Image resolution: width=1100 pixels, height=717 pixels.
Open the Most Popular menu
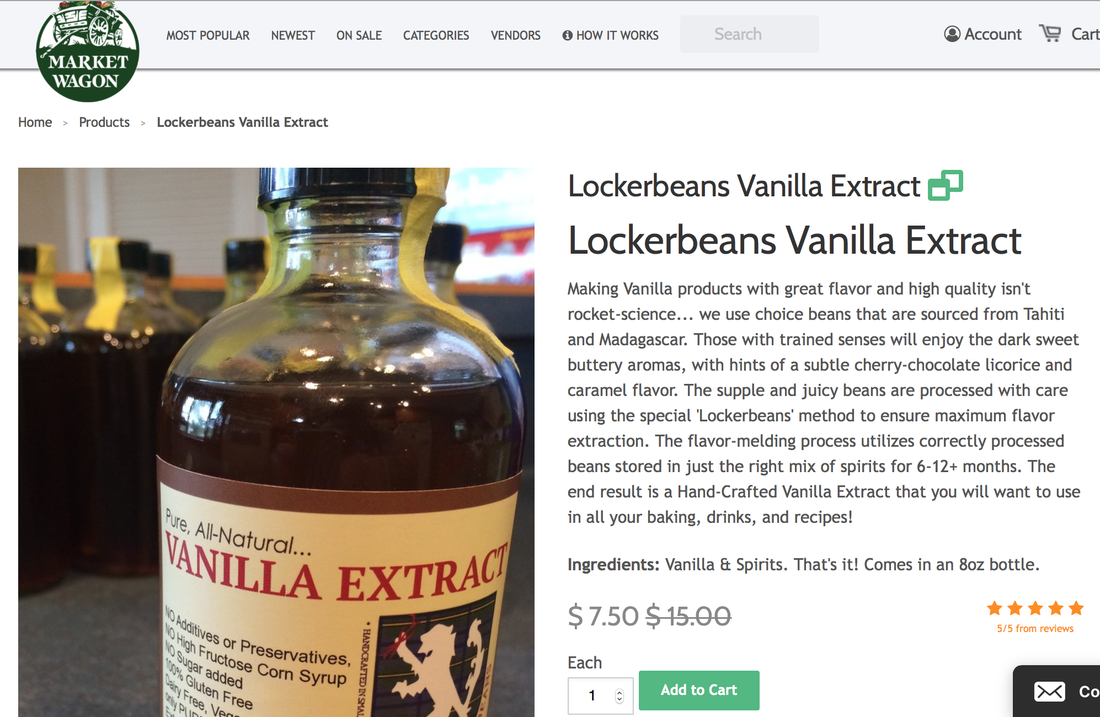click(x=208, y=35)
